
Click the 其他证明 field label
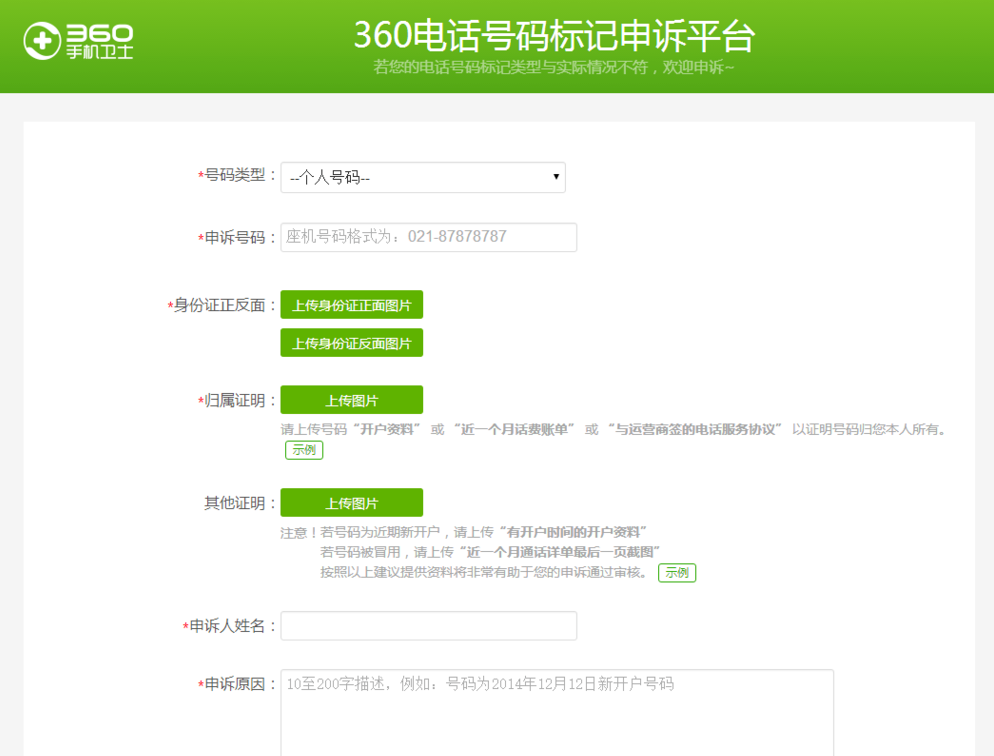pos(241,503)
